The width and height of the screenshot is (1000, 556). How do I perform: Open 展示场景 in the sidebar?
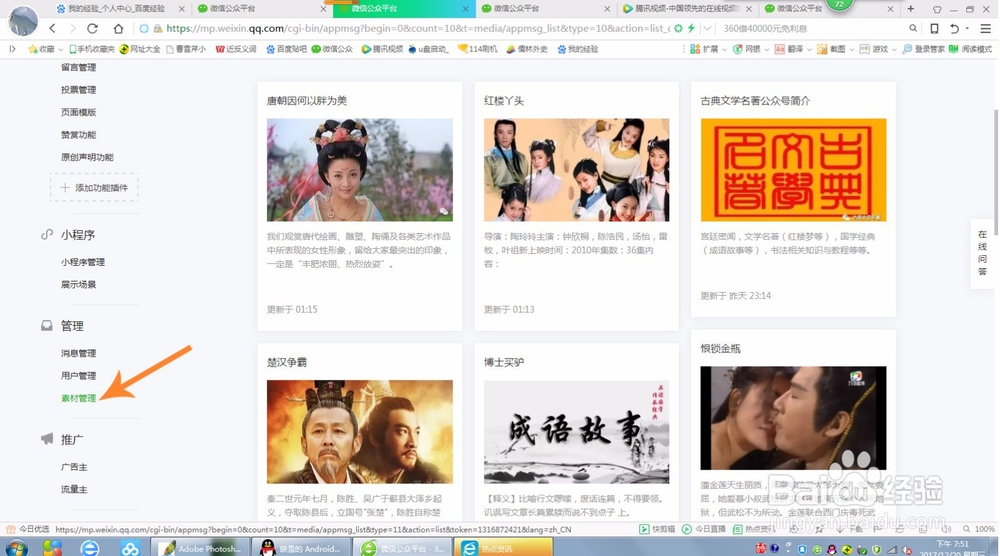click(x=78, y=284)
